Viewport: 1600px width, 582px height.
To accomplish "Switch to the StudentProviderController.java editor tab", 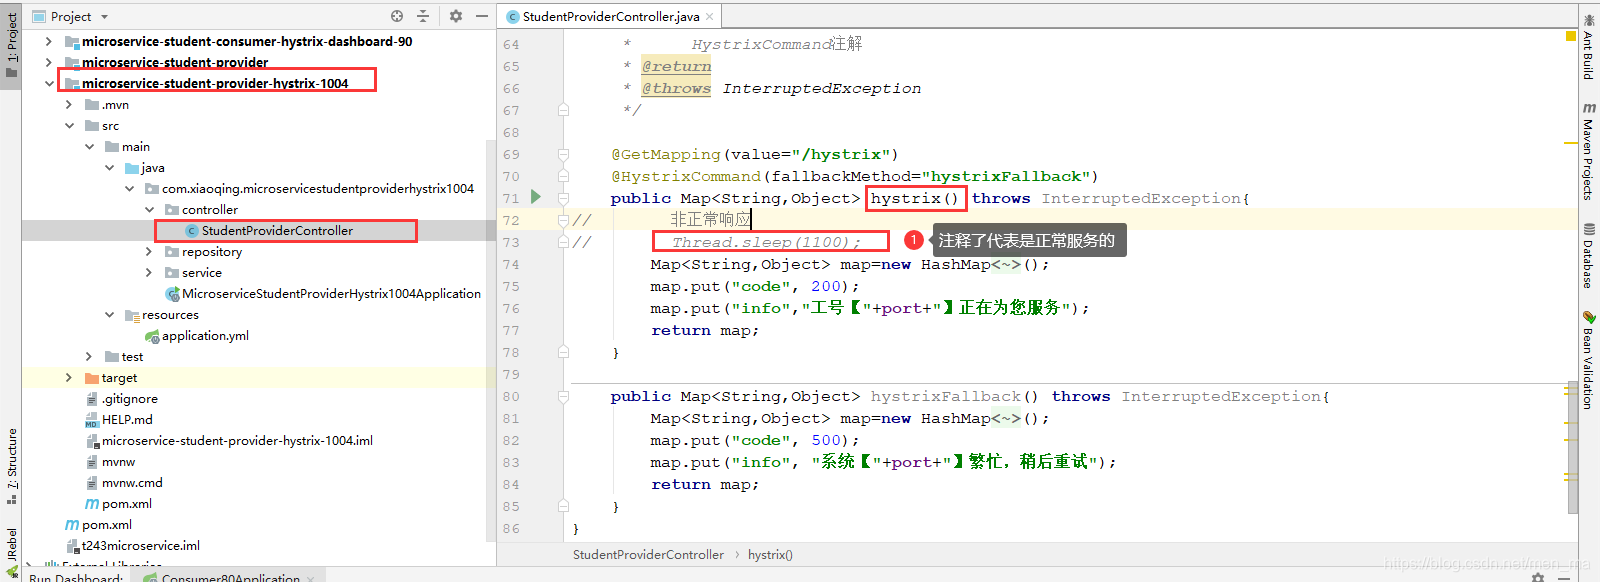I will pos(611,16).
